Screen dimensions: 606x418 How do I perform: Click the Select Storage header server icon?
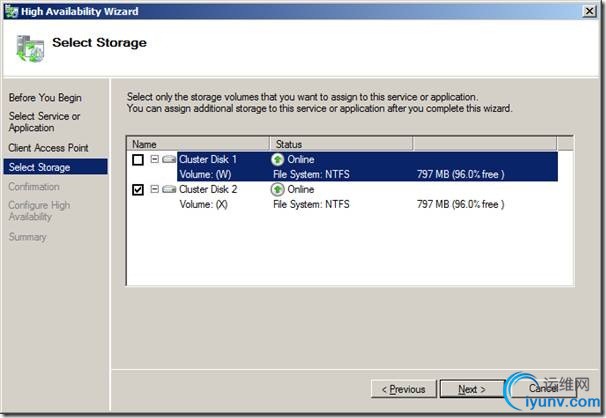tap(29, 48)
